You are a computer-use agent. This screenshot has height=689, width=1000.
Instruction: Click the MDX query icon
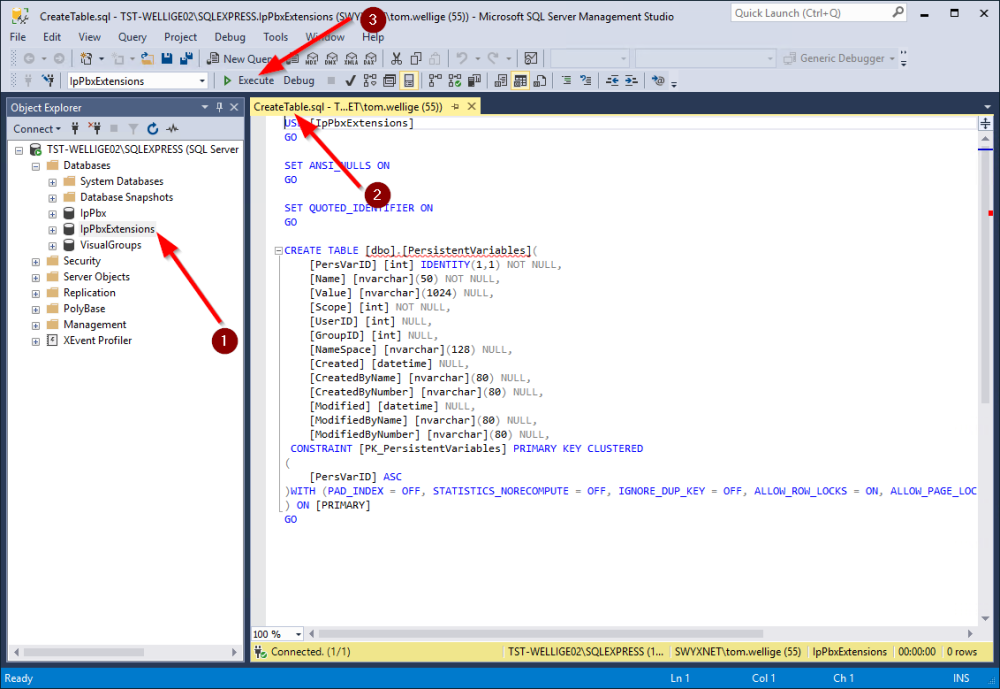coord(311,59)
